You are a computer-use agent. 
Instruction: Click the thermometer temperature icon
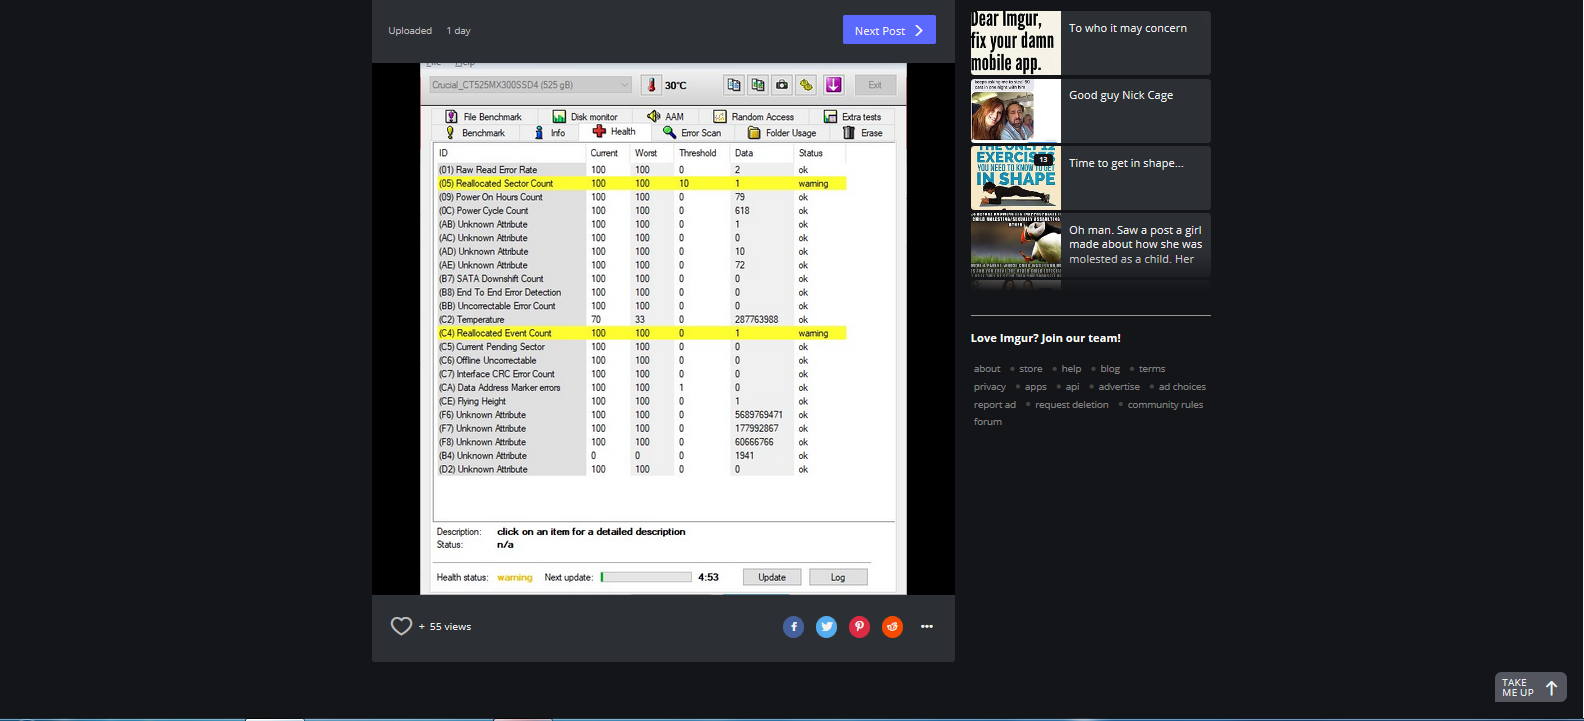pos(652,85)
